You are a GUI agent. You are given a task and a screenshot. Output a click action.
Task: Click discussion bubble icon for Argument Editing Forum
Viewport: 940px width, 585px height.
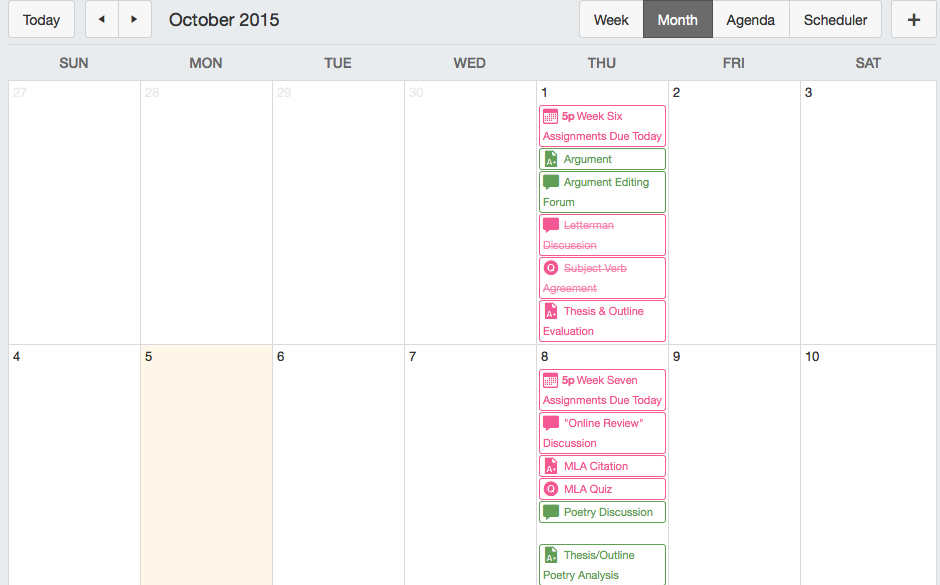coord(550,182)
